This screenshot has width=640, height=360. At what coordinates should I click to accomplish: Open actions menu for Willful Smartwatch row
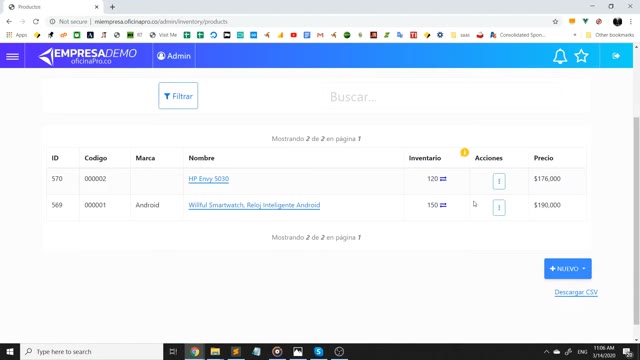tap(499, 207)
